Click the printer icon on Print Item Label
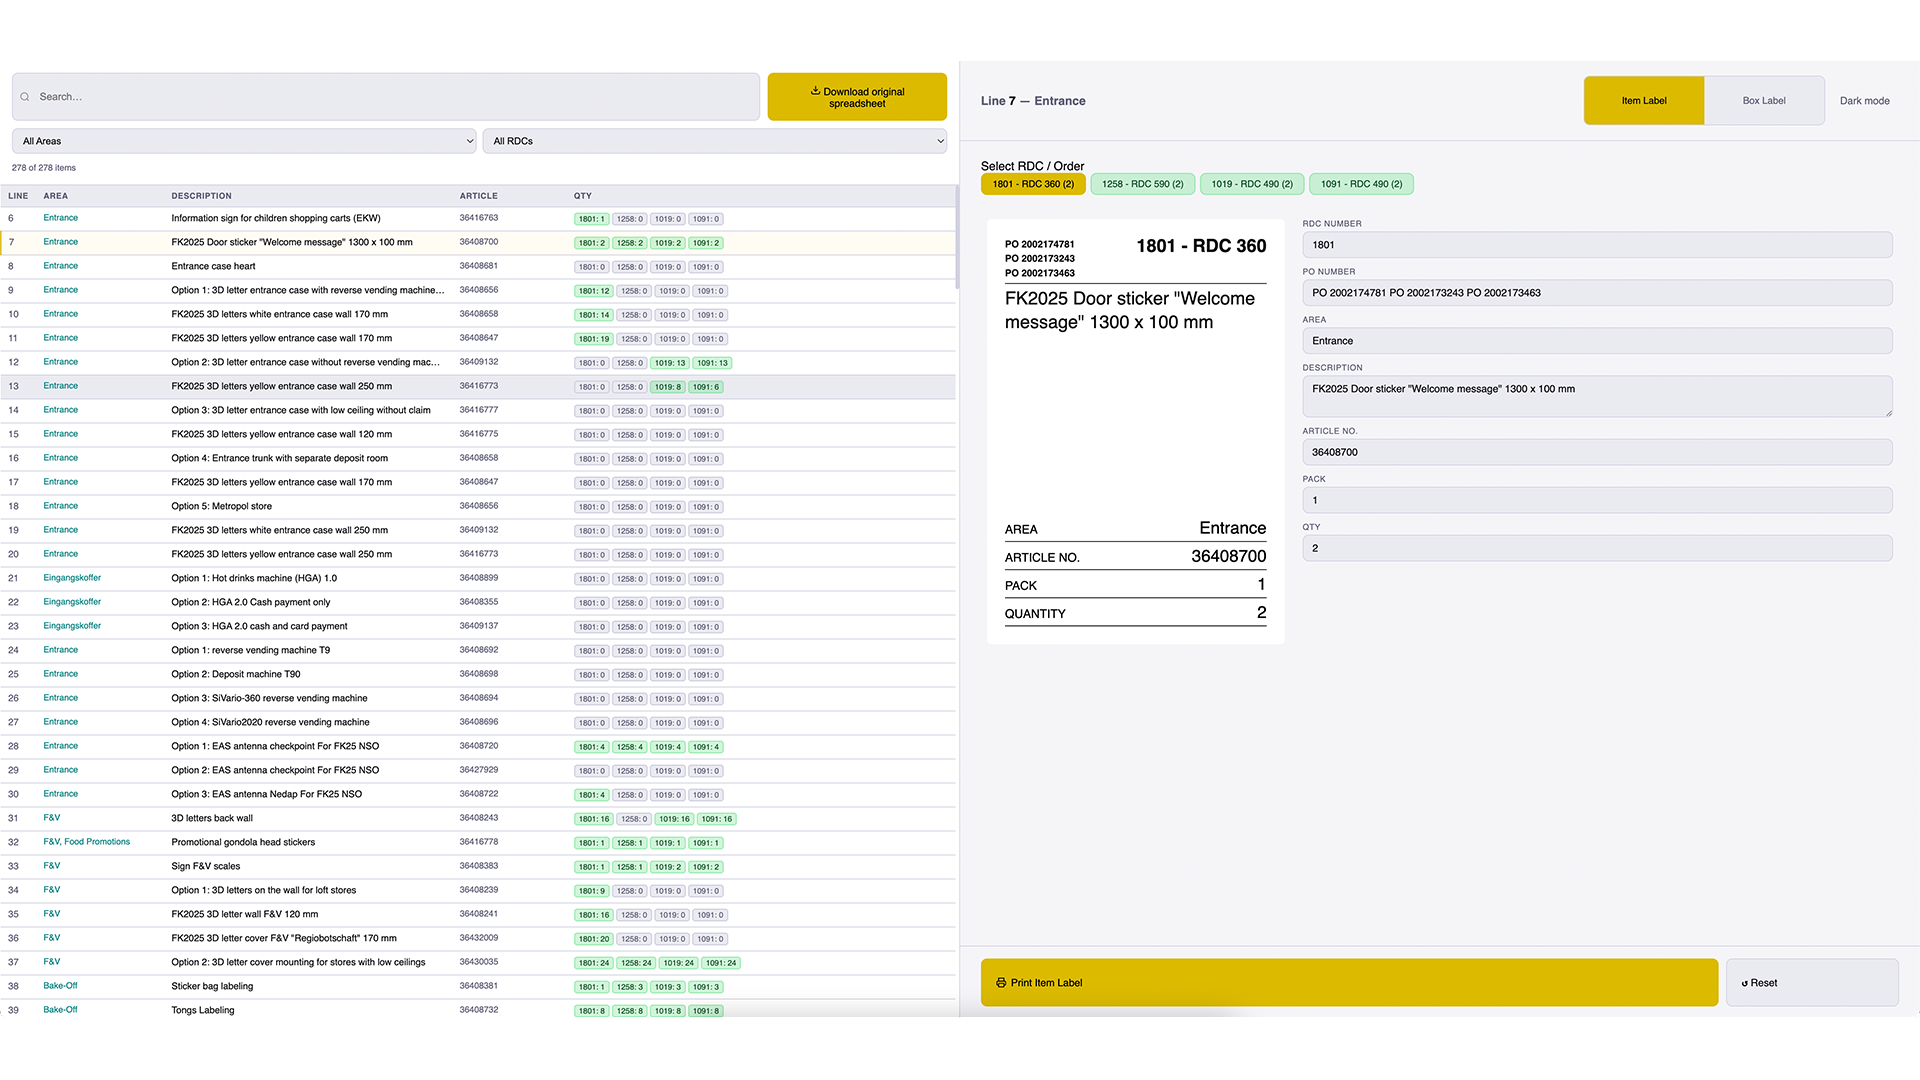Screen dimensions: 1920x1080 pos(1001,983)
